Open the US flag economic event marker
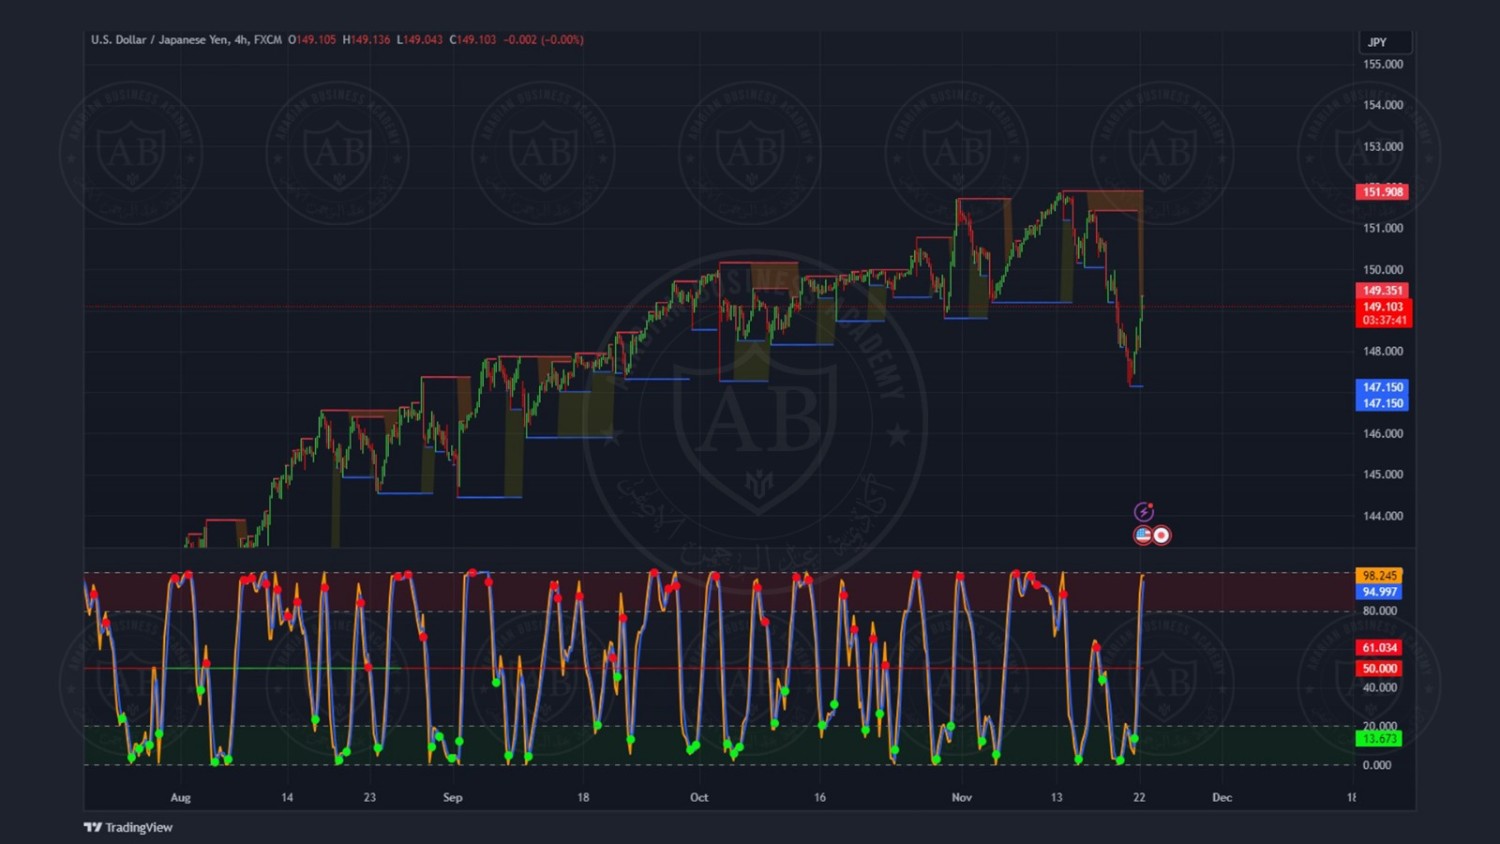The height and width of the screenshot is (844, 1500). (1143, 535)
